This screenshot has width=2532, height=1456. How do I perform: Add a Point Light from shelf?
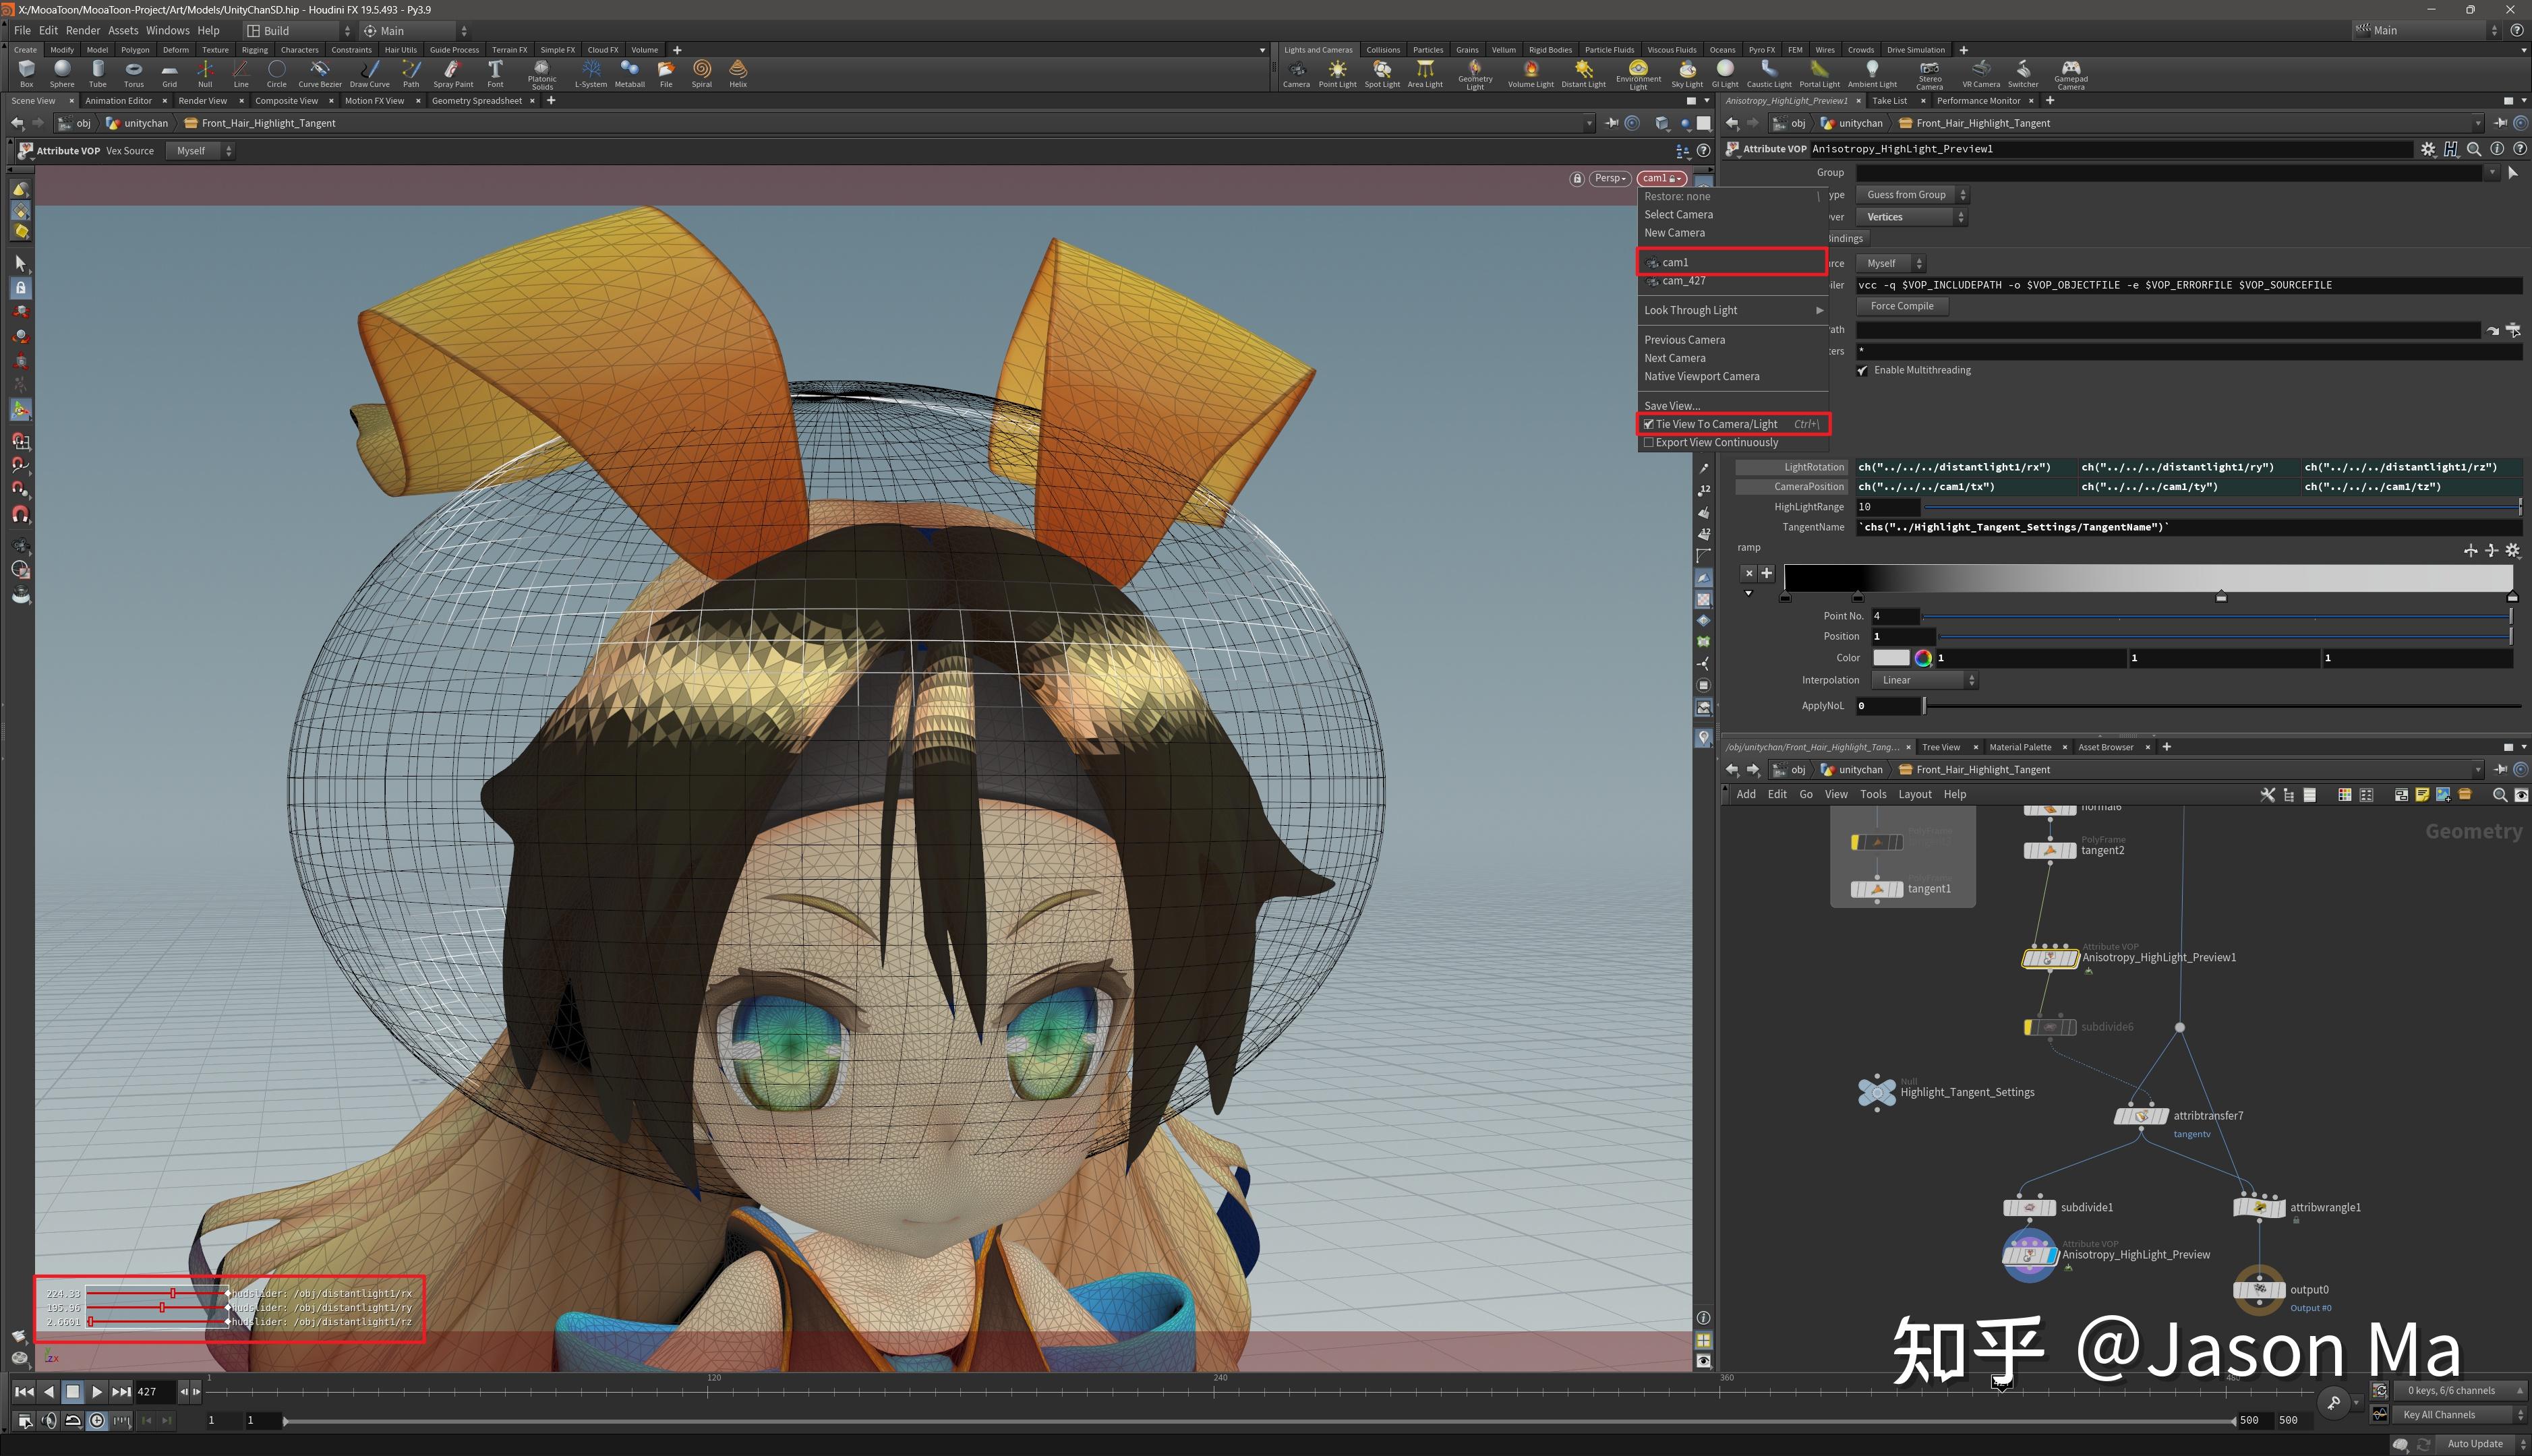click(x=1337, y=70)
